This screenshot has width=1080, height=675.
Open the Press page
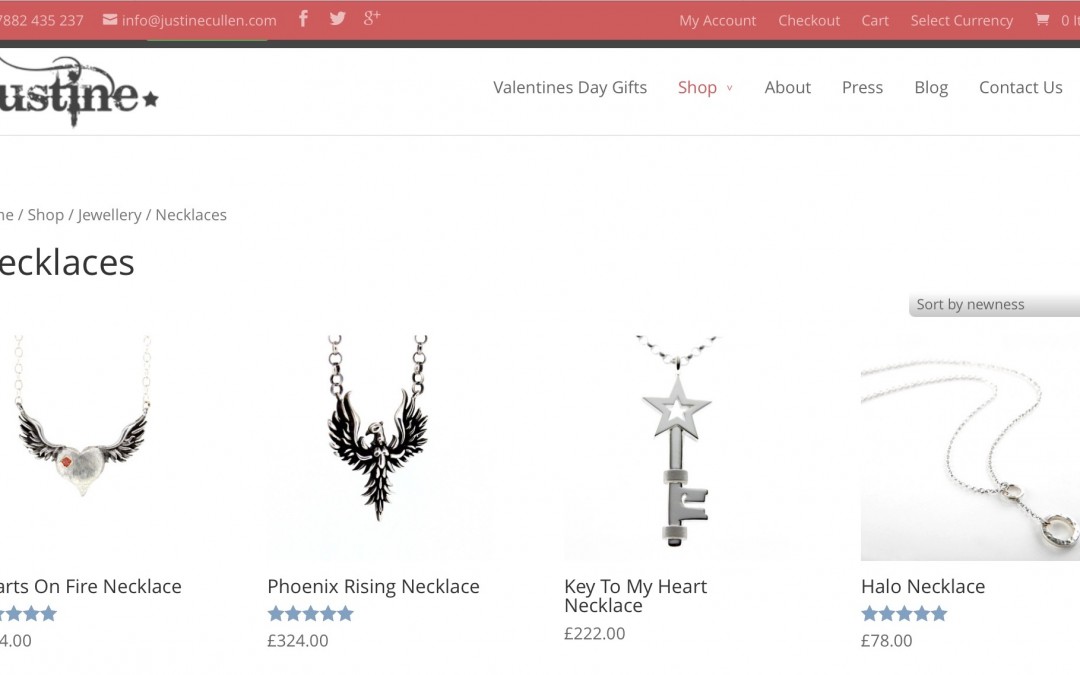(862, 87)
